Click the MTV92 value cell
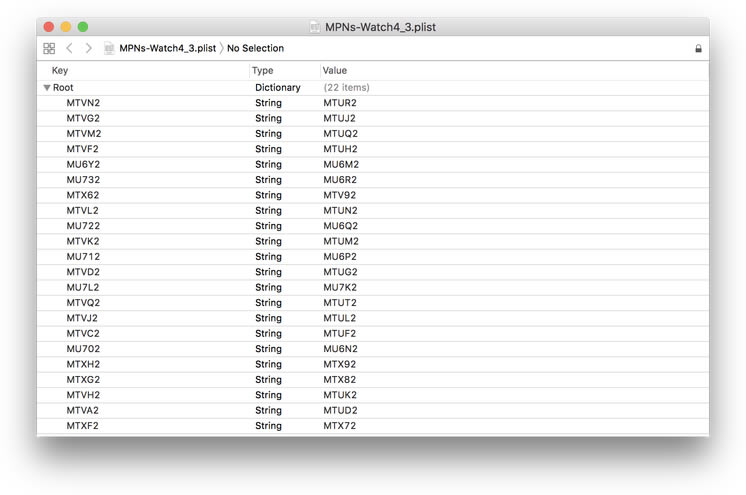746x495 pixels. click(340, 195)
